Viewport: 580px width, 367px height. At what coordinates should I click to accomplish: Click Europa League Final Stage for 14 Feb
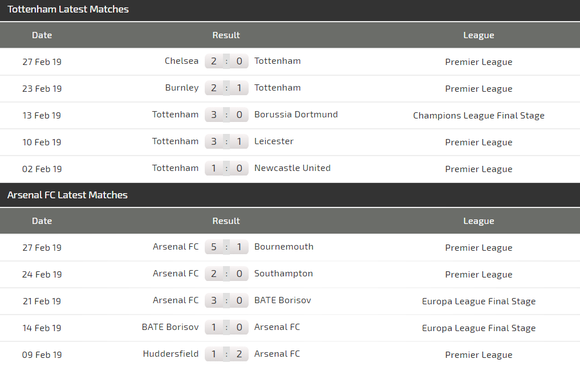point(479,328)
